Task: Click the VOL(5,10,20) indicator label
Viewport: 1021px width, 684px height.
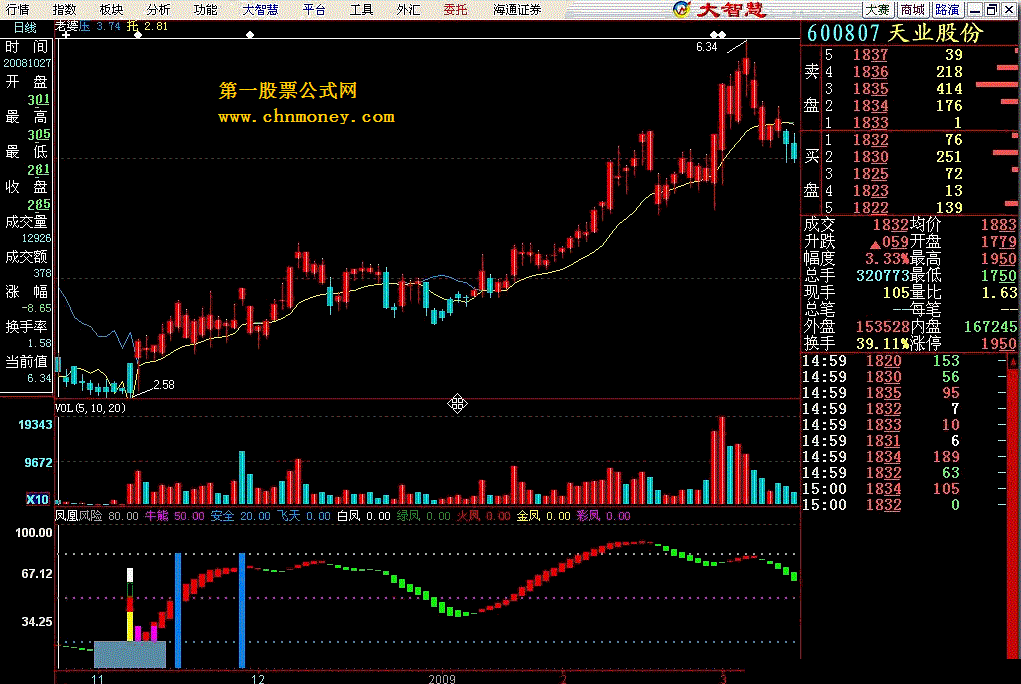Action: [x=91, y=408]
